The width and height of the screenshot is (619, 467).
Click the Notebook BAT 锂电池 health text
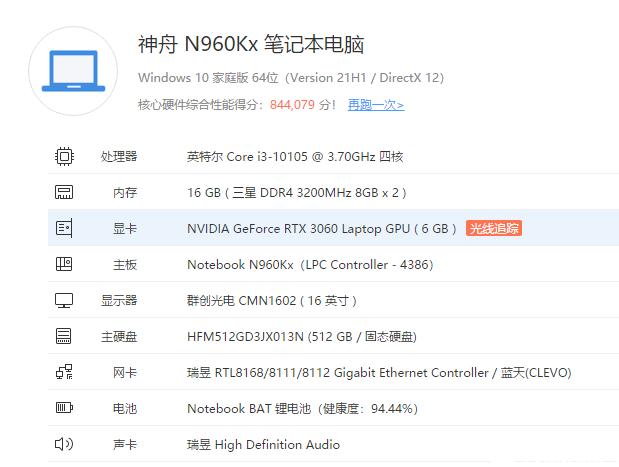pos(302,409)
